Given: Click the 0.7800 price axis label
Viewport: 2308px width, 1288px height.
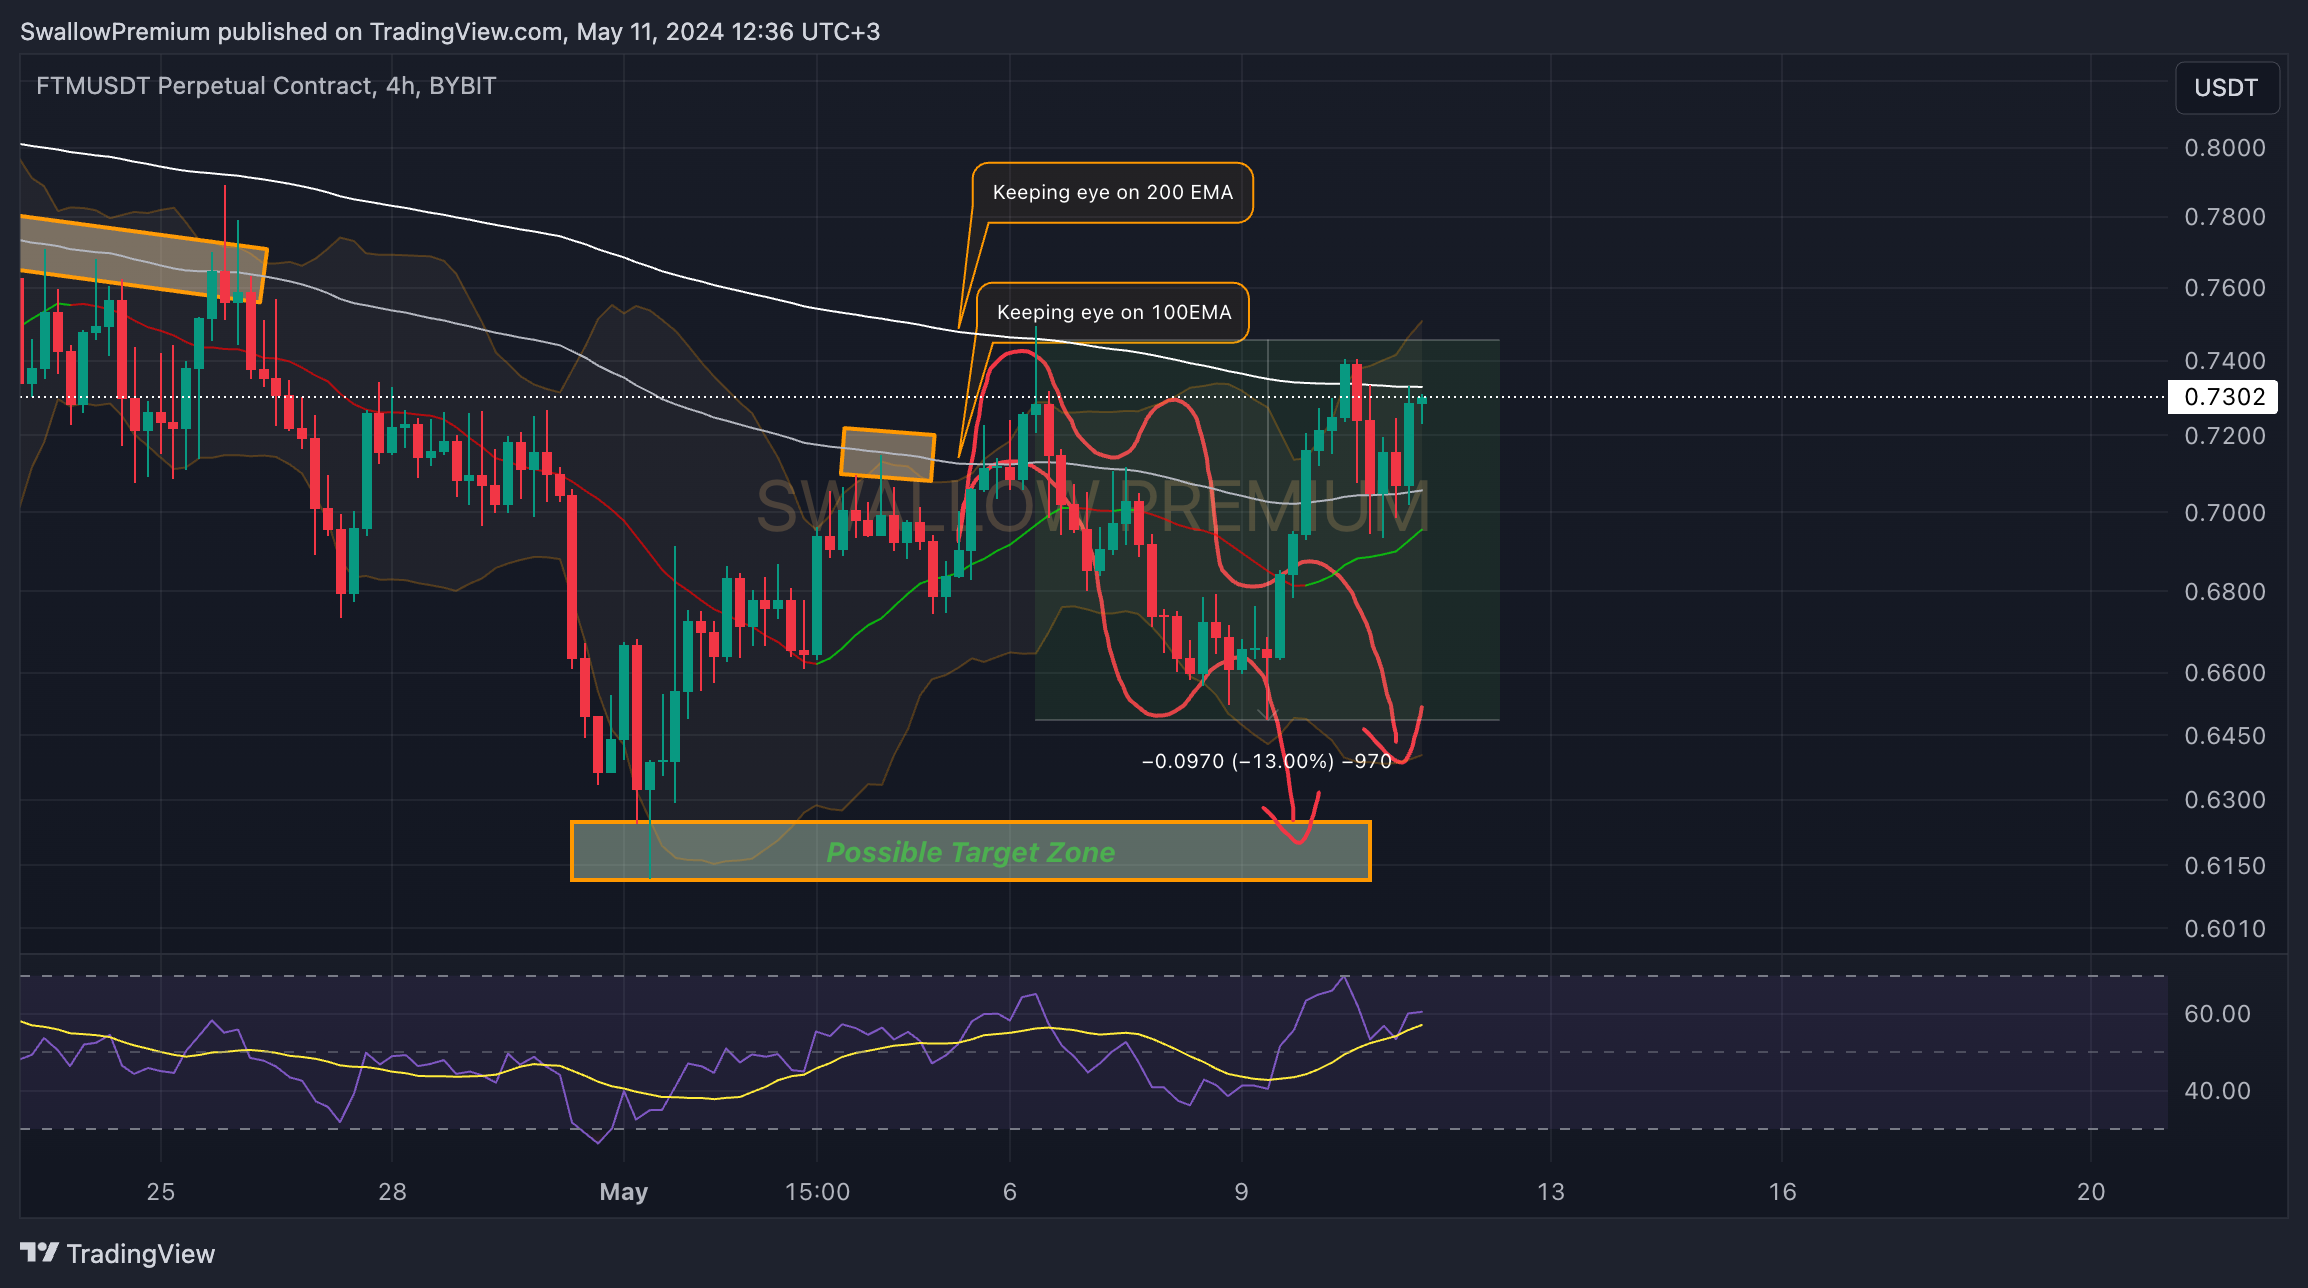Looking at the screenshot, I should click(x=2225, y=217).
